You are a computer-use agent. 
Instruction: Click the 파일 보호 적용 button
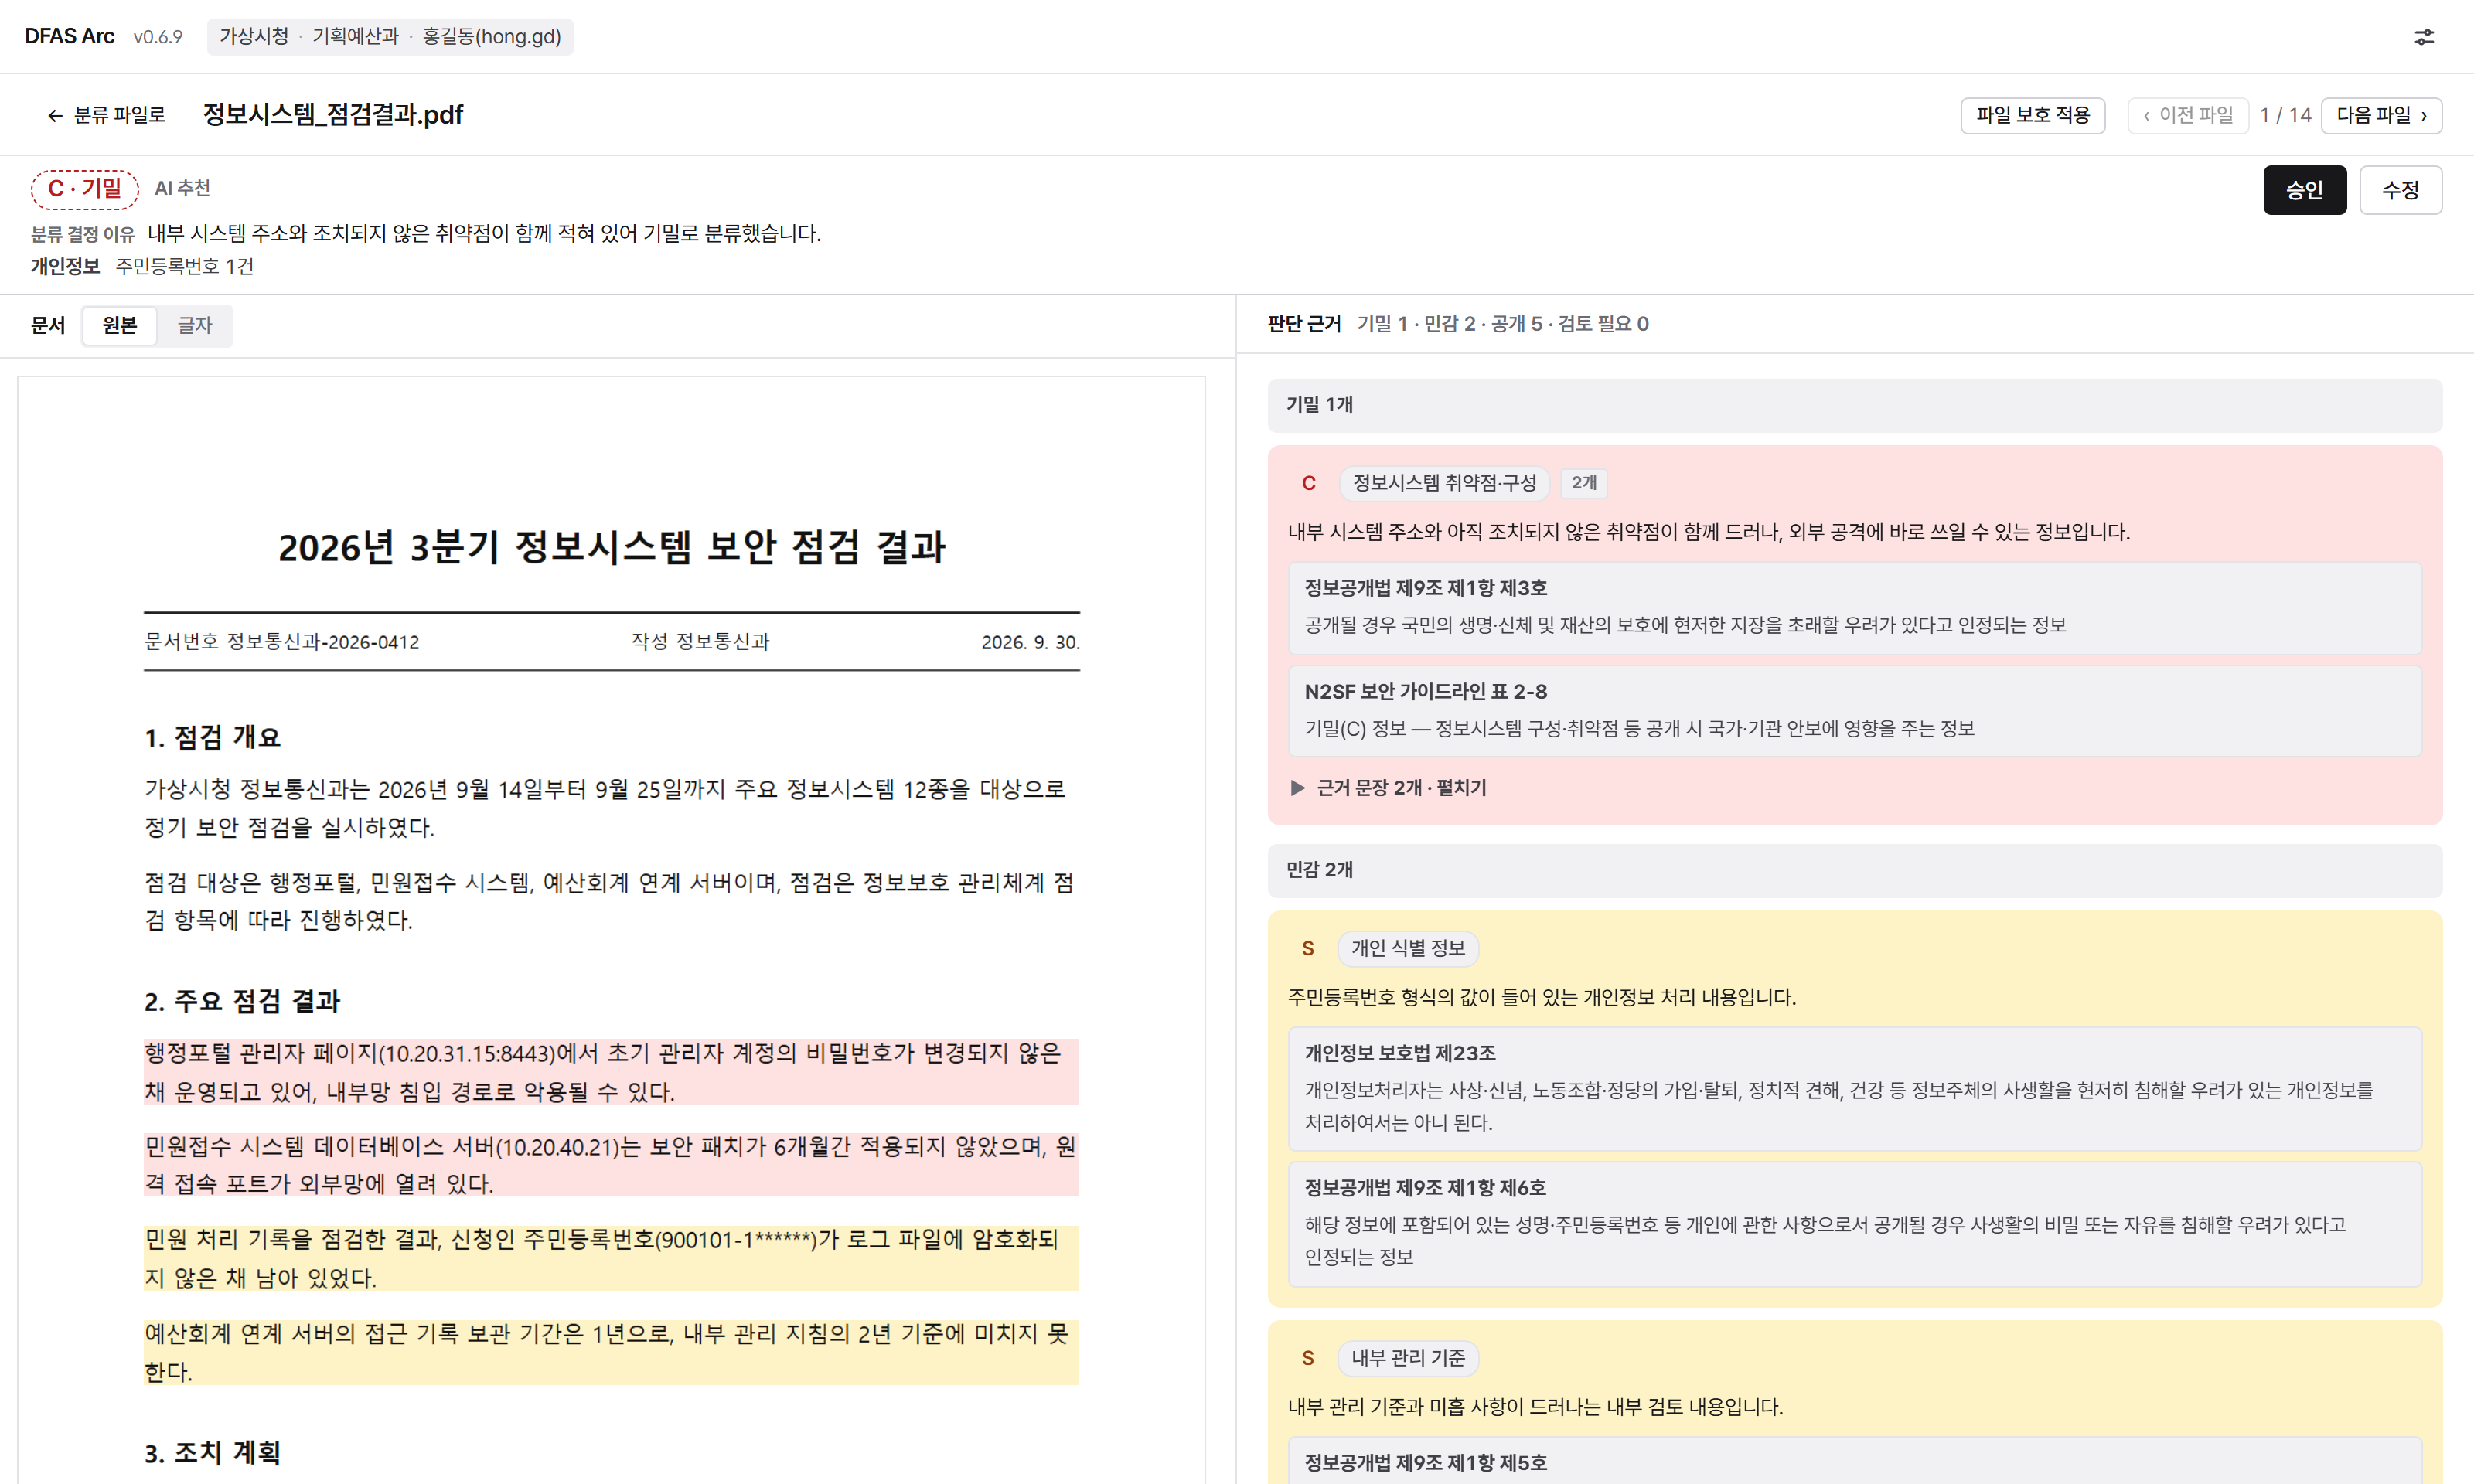(2032, 115)
